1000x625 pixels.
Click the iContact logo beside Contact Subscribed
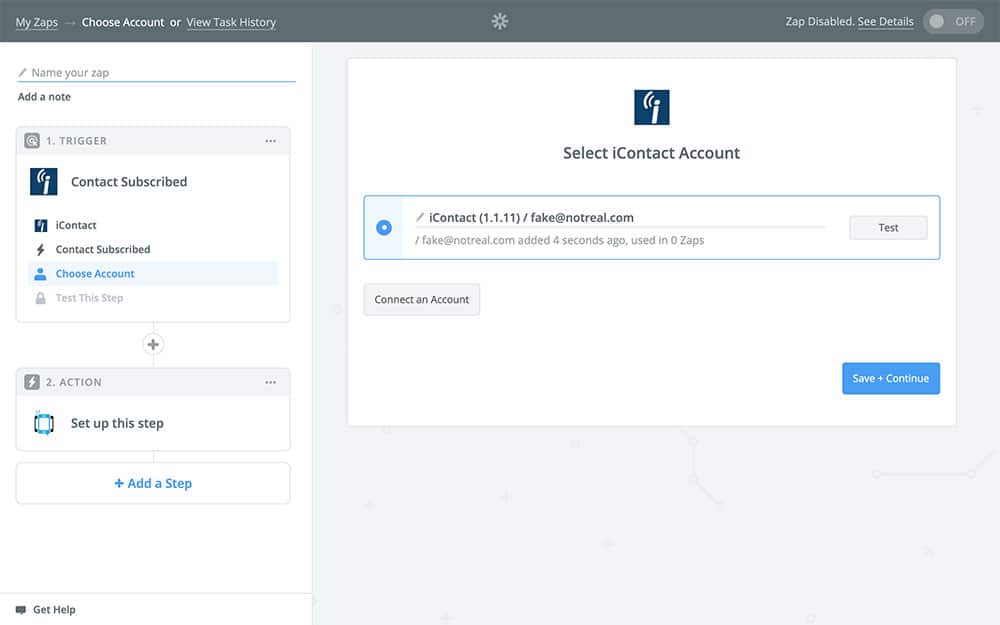(44, 181)
